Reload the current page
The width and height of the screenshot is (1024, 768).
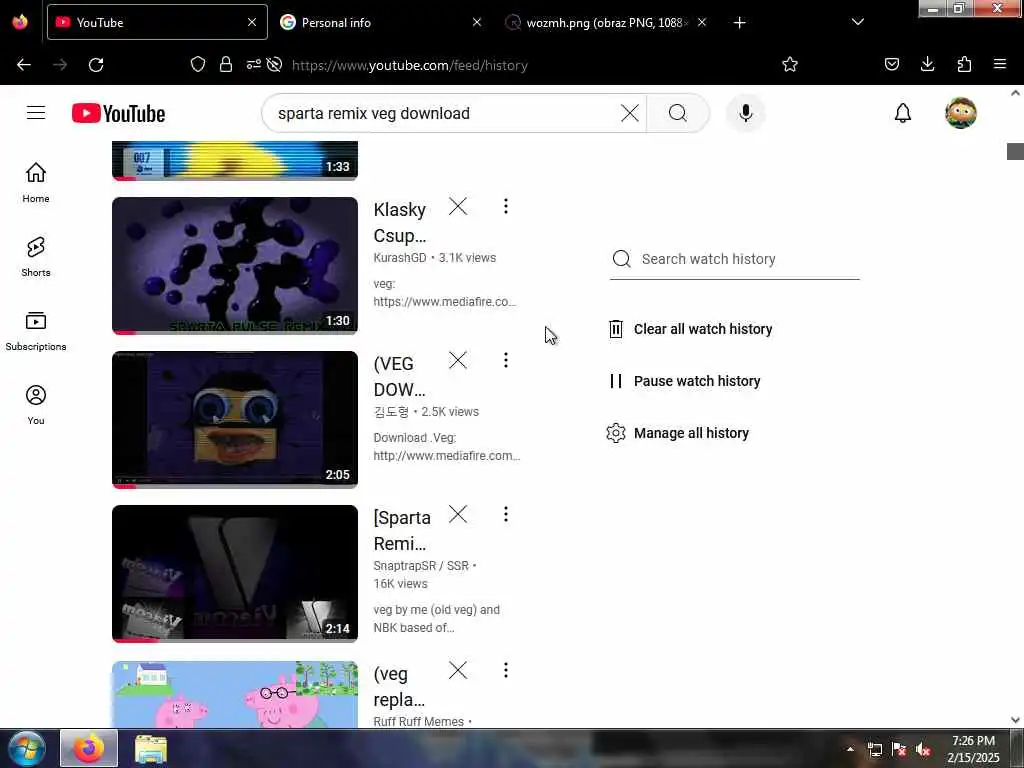coord(96,65)
